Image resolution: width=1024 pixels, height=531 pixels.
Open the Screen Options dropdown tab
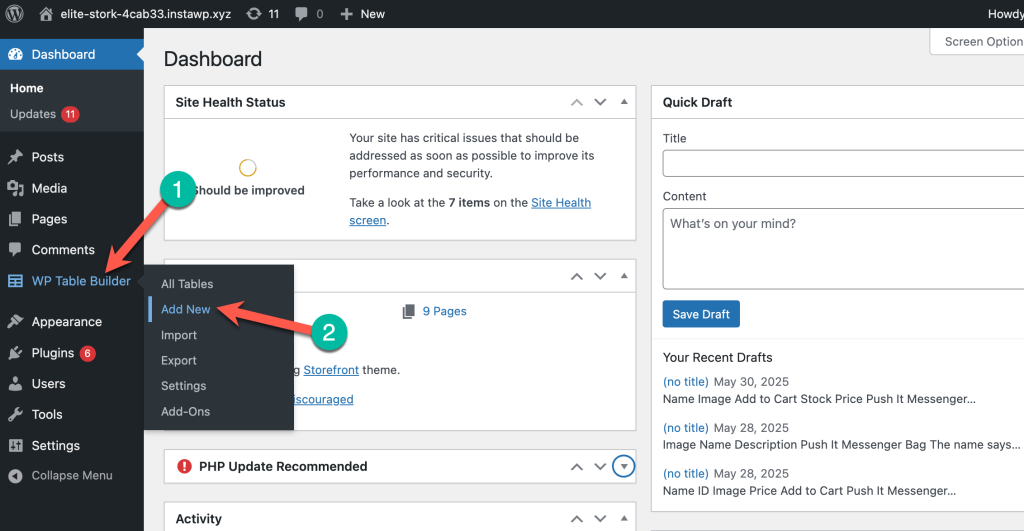[x=982, y=42]
